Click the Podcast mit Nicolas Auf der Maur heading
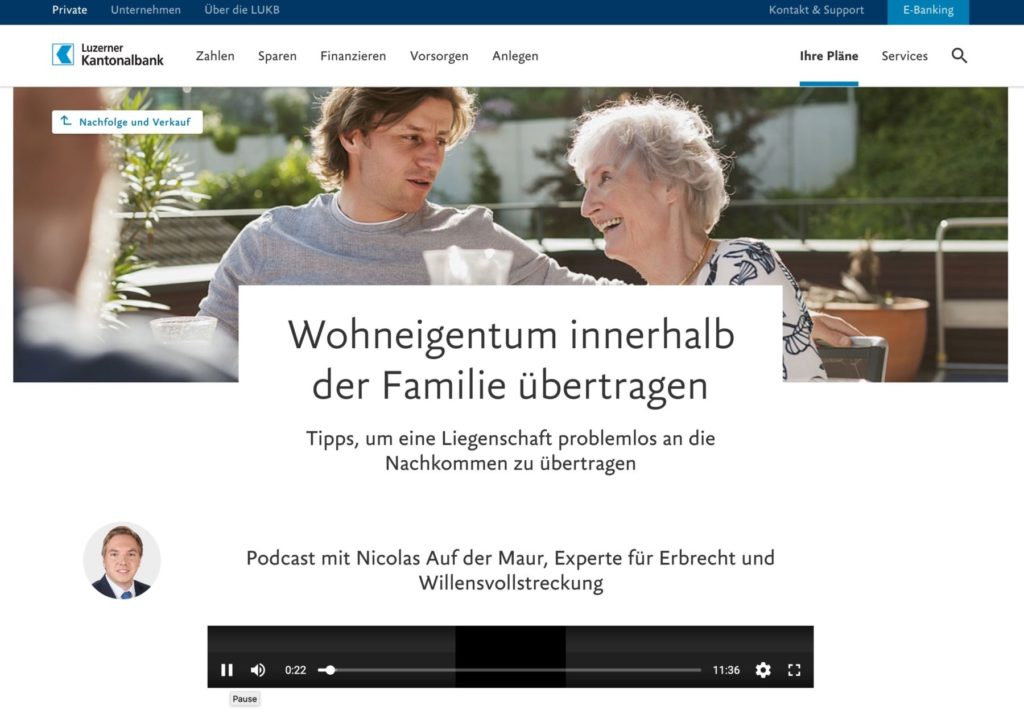Screen dimensions: 1024x726 [x=511, y=570]
